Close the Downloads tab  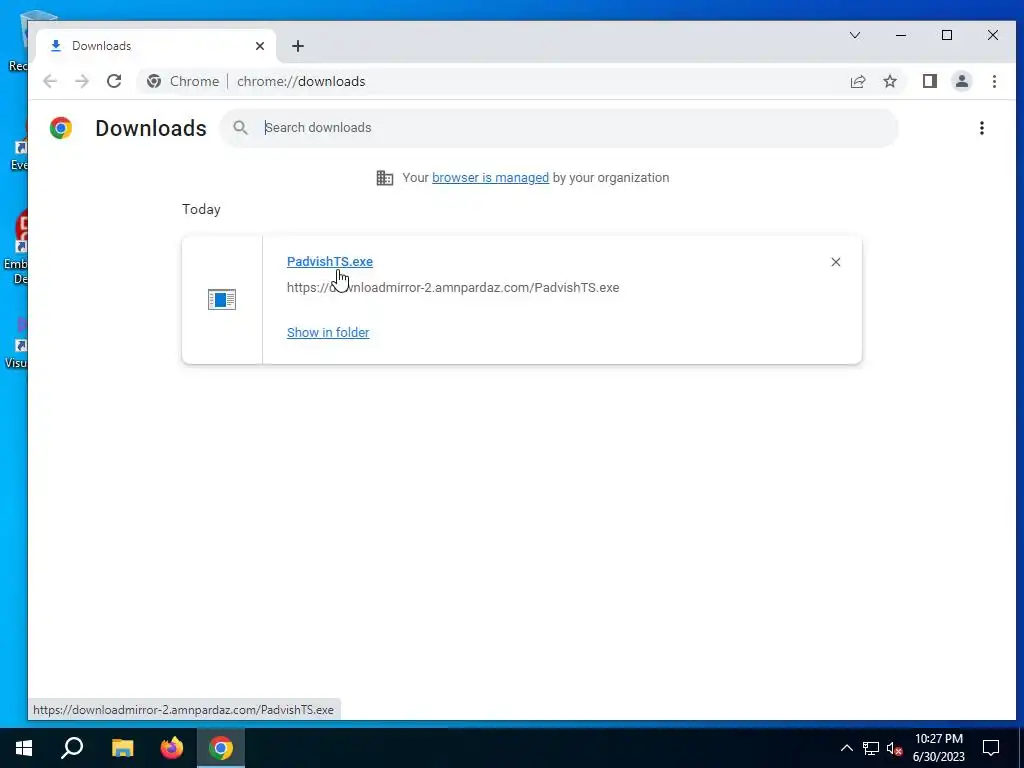click(260, 46)
